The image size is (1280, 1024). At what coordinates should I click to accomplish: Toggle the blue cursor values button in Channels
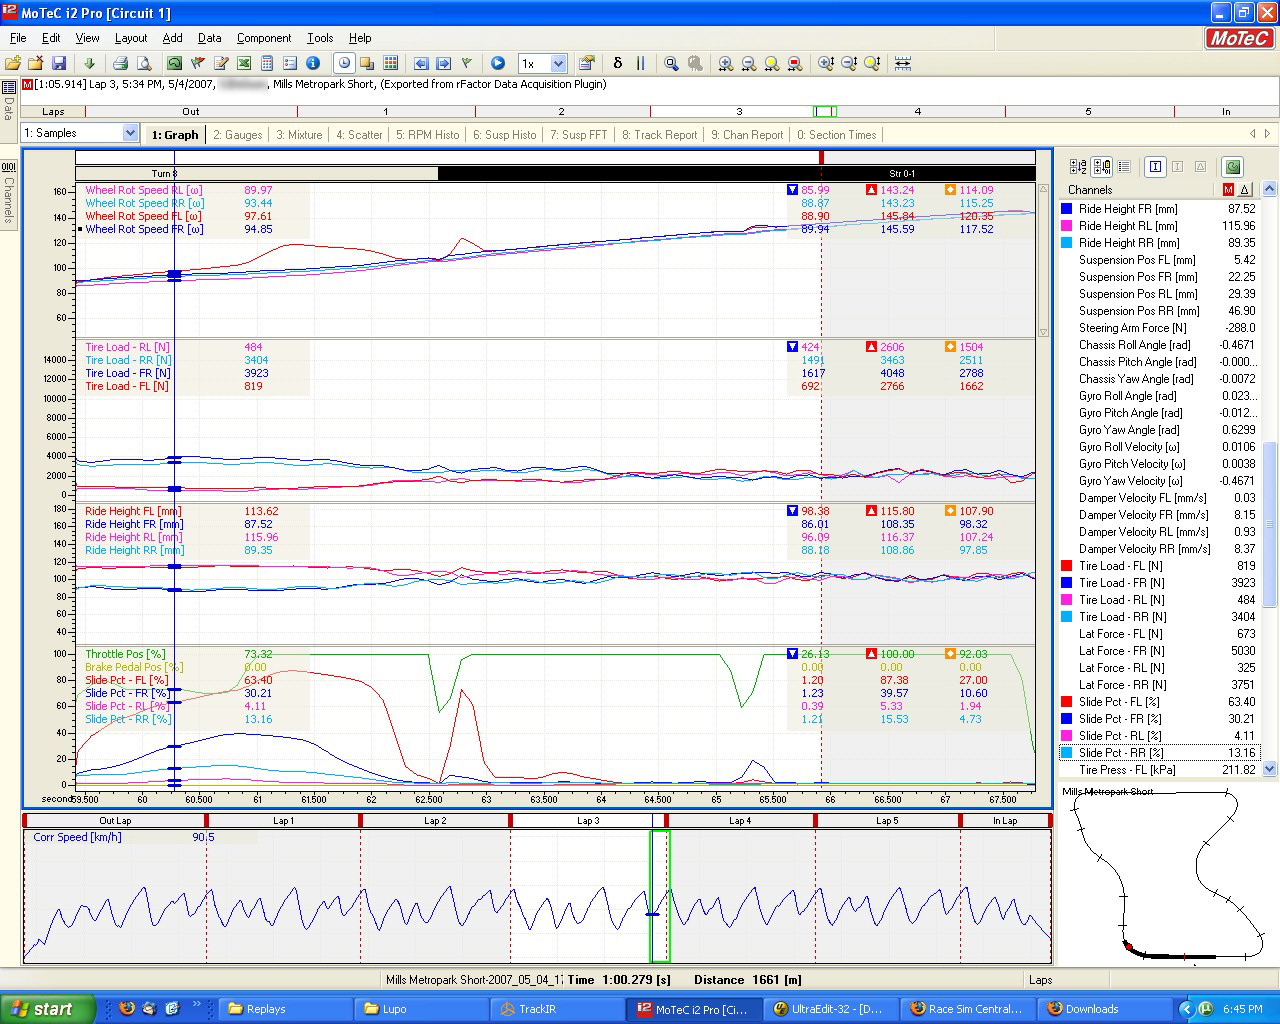pyautogui.click(x=1155, y=167)
